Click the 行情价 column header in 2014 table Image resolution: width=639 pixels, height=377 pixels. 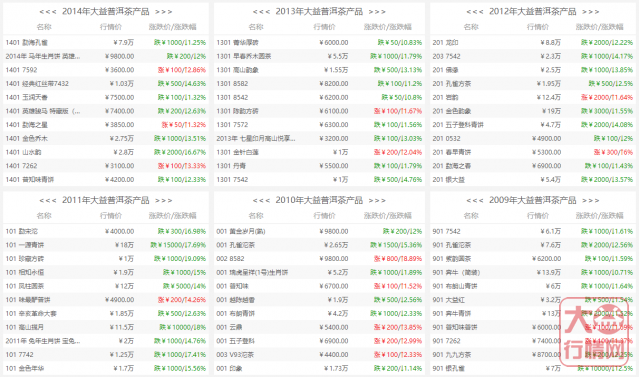(111, 27)
